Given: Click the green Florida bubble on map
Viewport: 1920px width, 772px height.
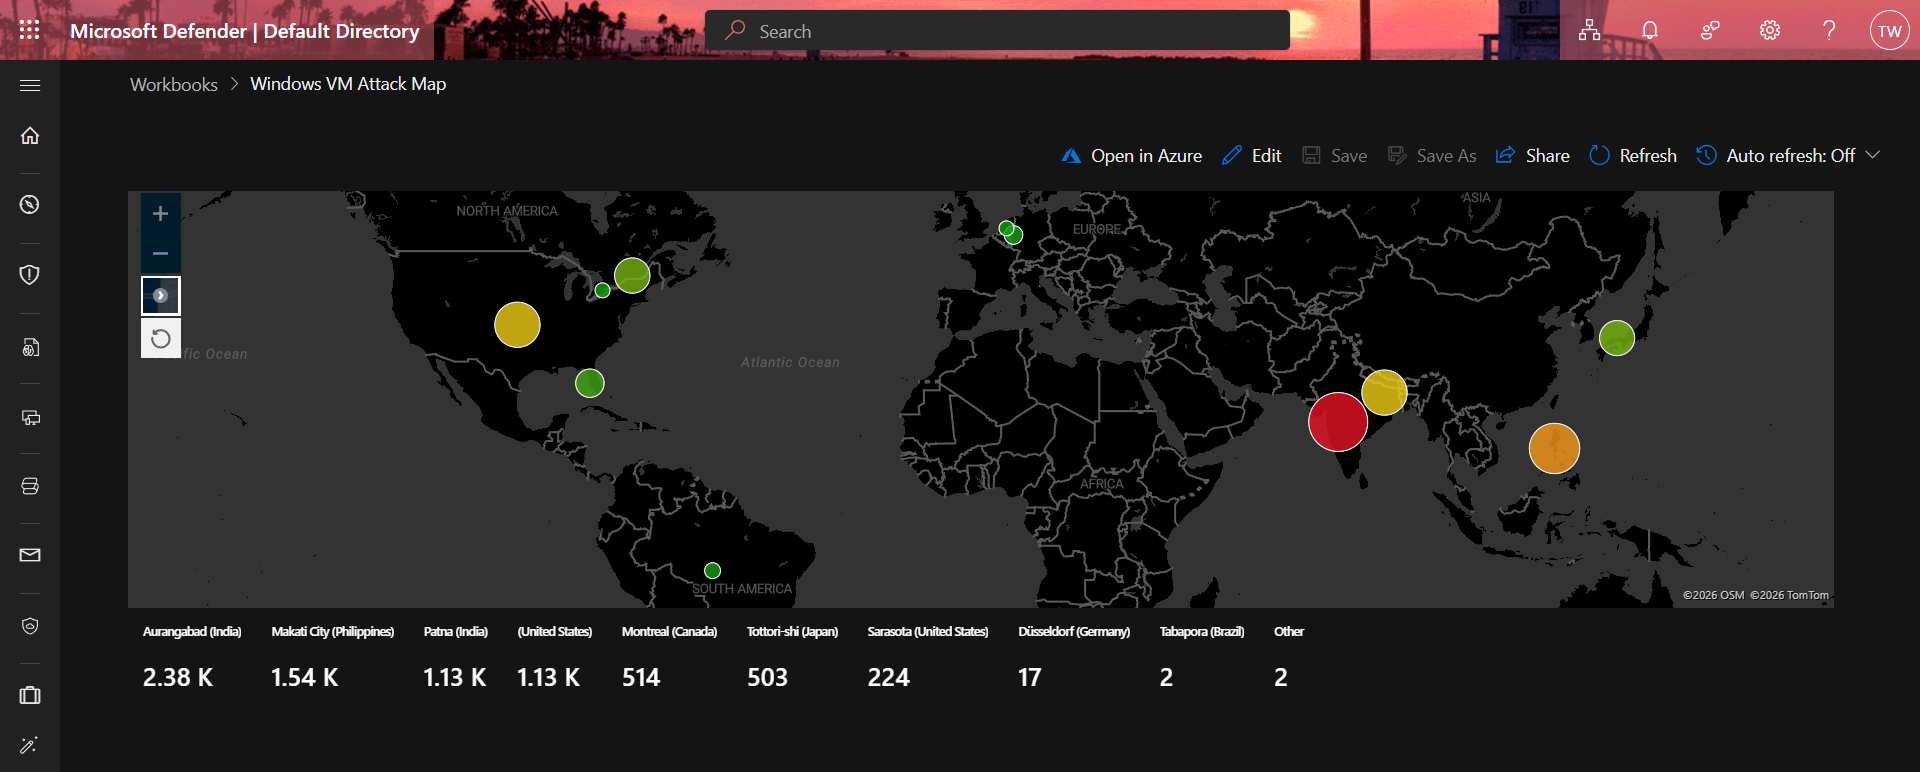Looking at the screenshot, I should (590, 383).
